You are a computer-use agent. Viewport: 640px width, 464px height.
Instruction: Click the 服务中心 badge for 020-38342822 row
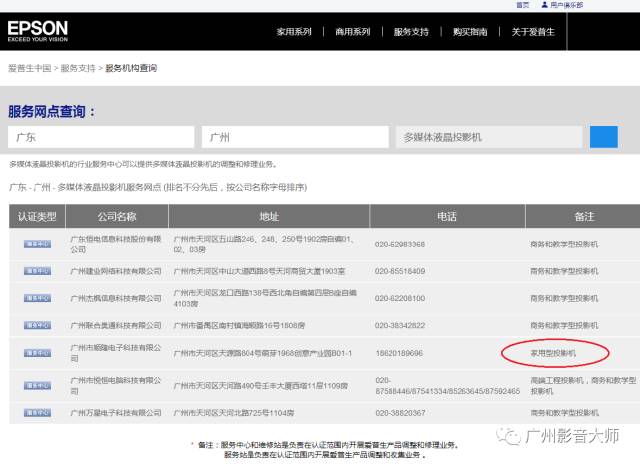click(x=37, y=325)
